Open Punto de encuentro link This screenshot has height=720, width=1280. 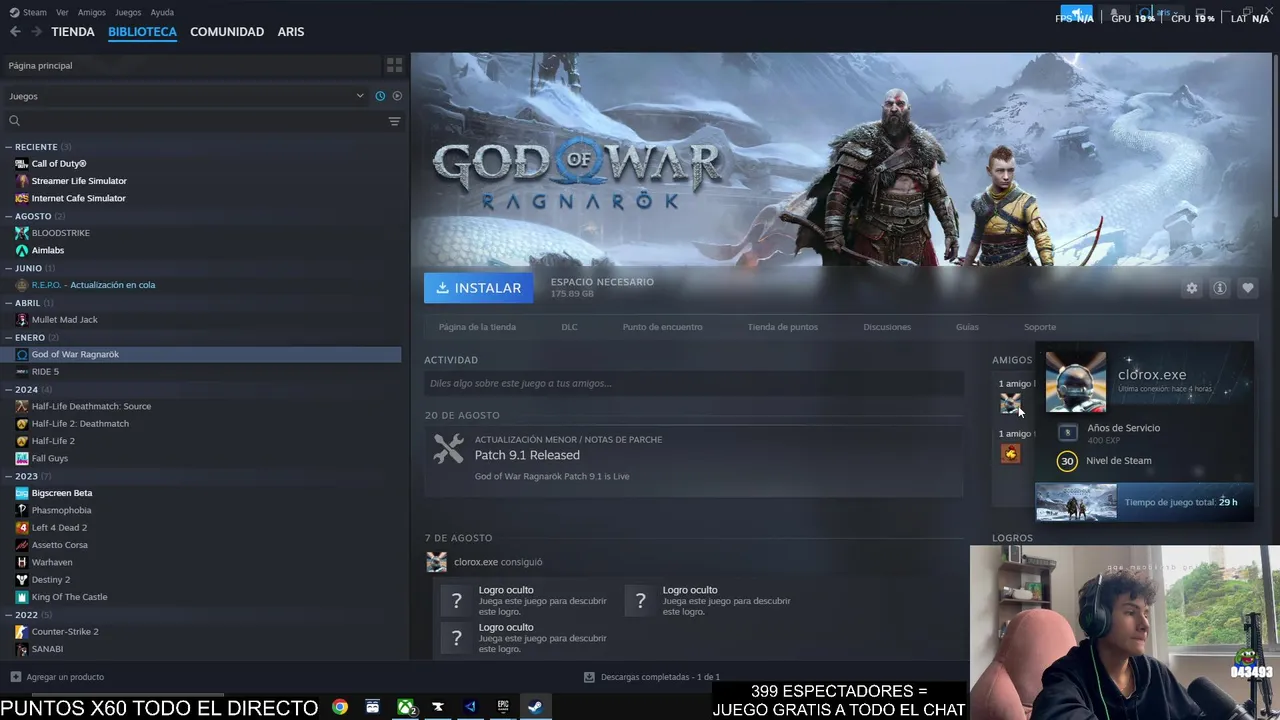click(x=662, y=327)
